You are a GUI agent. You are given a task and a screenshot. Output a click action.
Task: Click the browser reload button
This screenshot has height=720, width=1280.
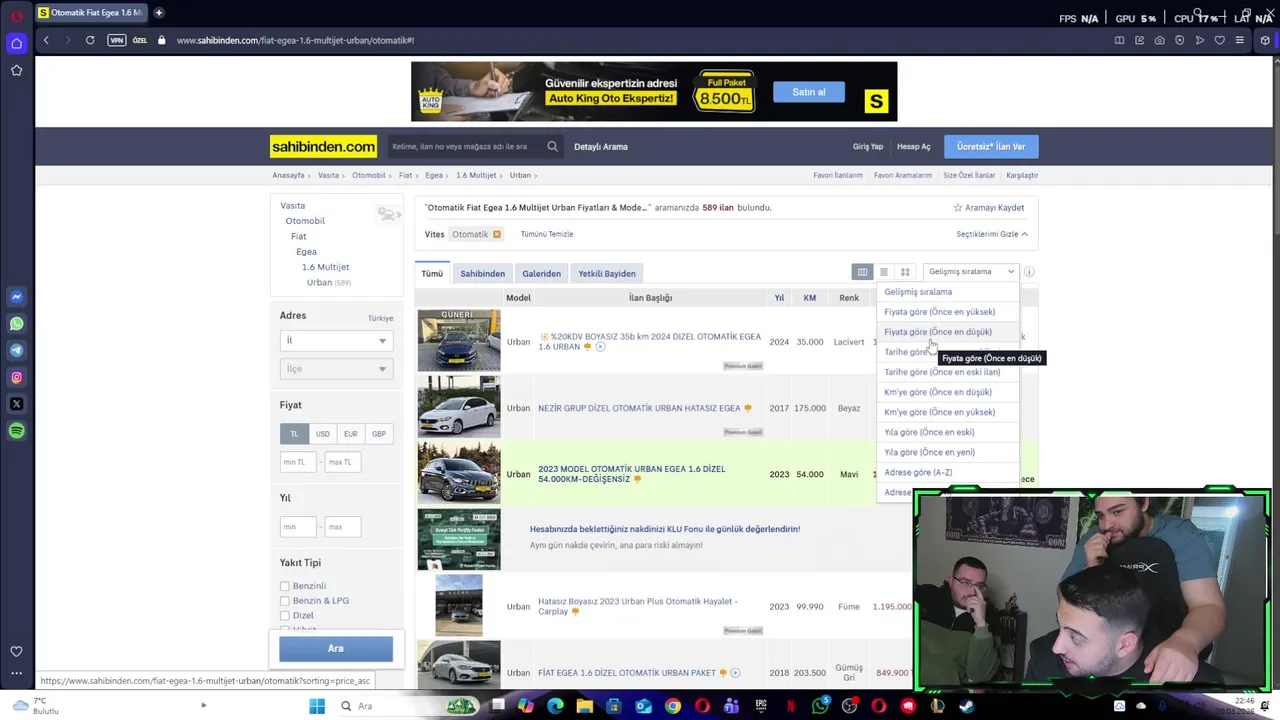pyautogui.click(x=90, y=40)
